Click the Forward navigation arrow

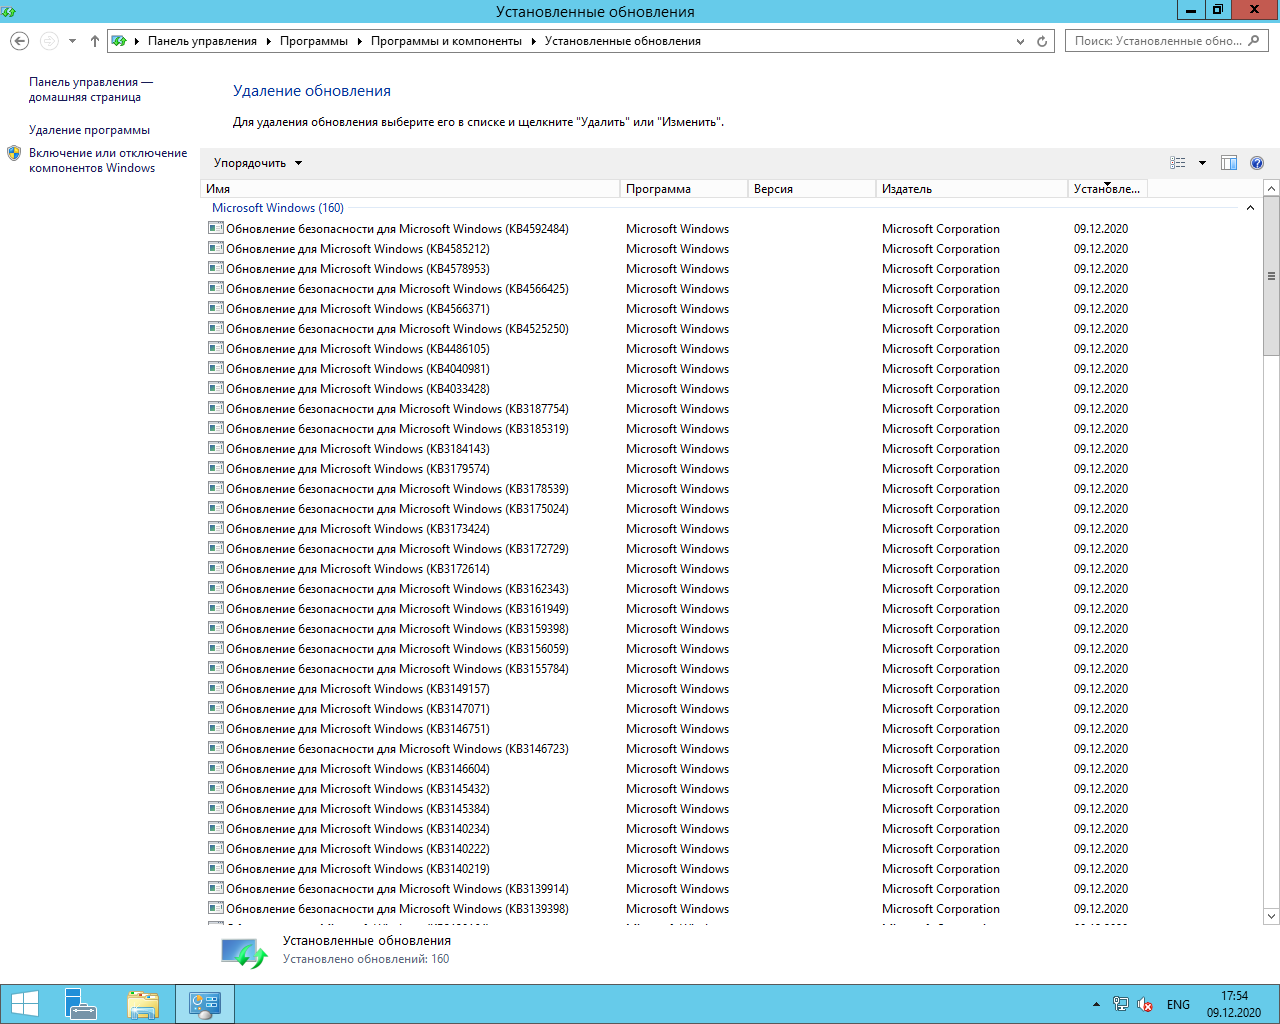pyautogui.click(x=49, y=41)
